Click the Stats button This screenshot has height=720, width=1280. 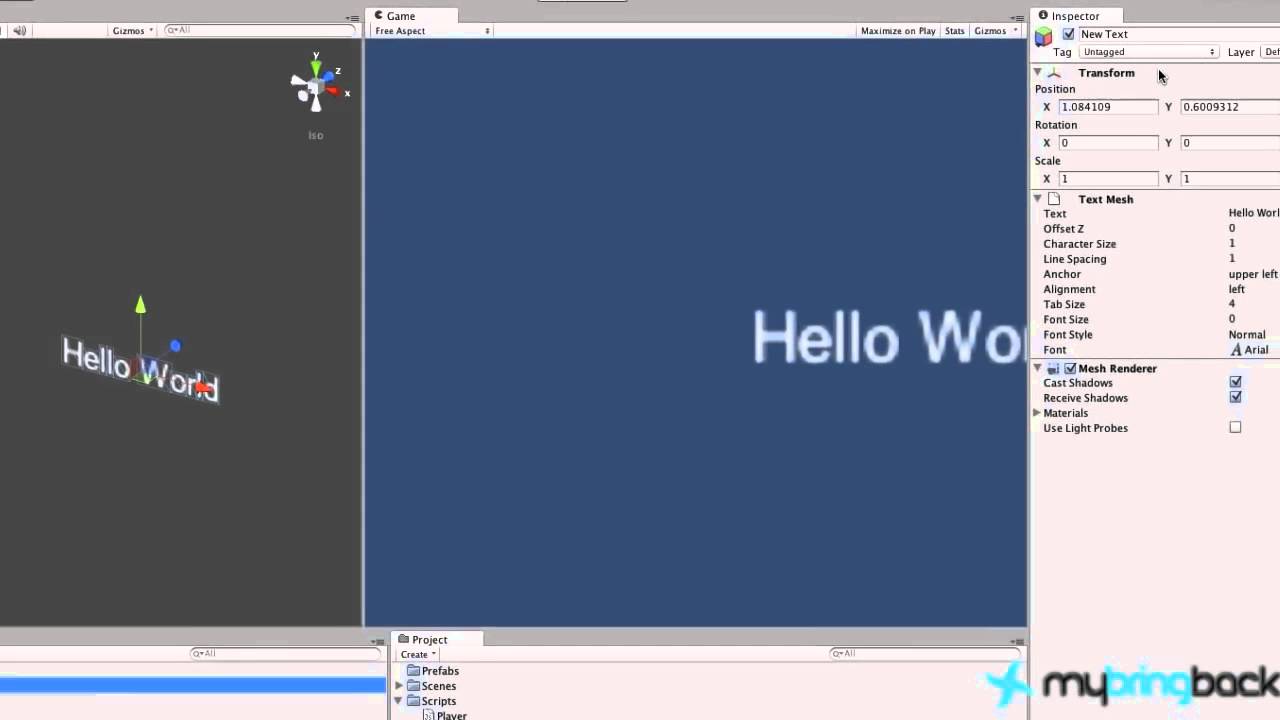(955, 31)
